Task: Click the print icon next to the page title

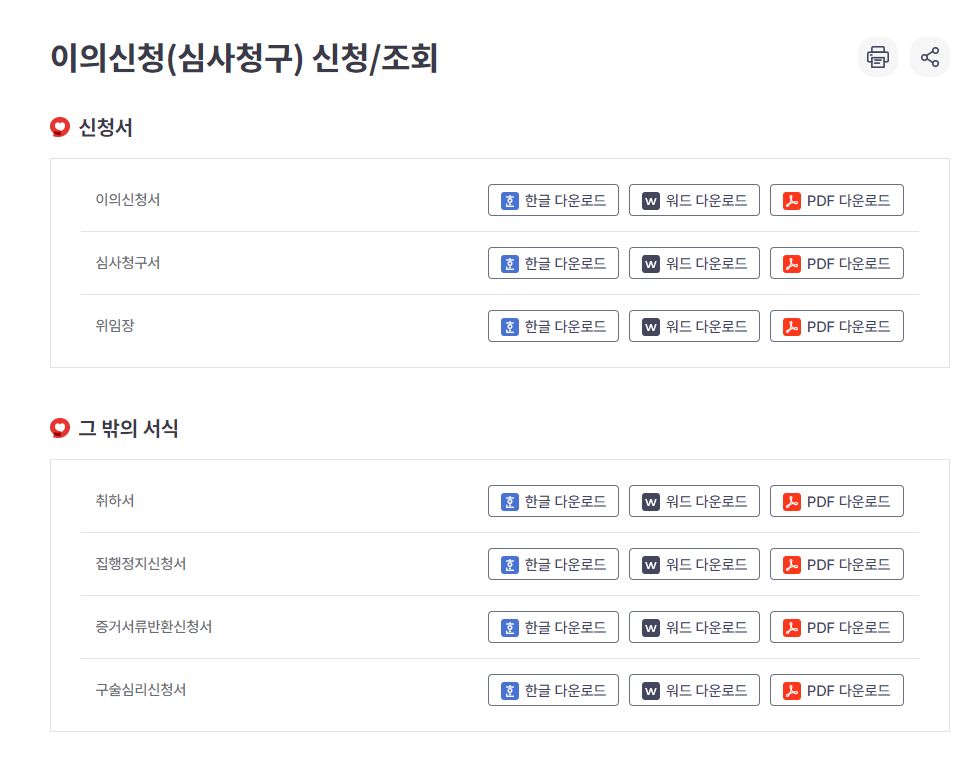Action: pos(877,57)
